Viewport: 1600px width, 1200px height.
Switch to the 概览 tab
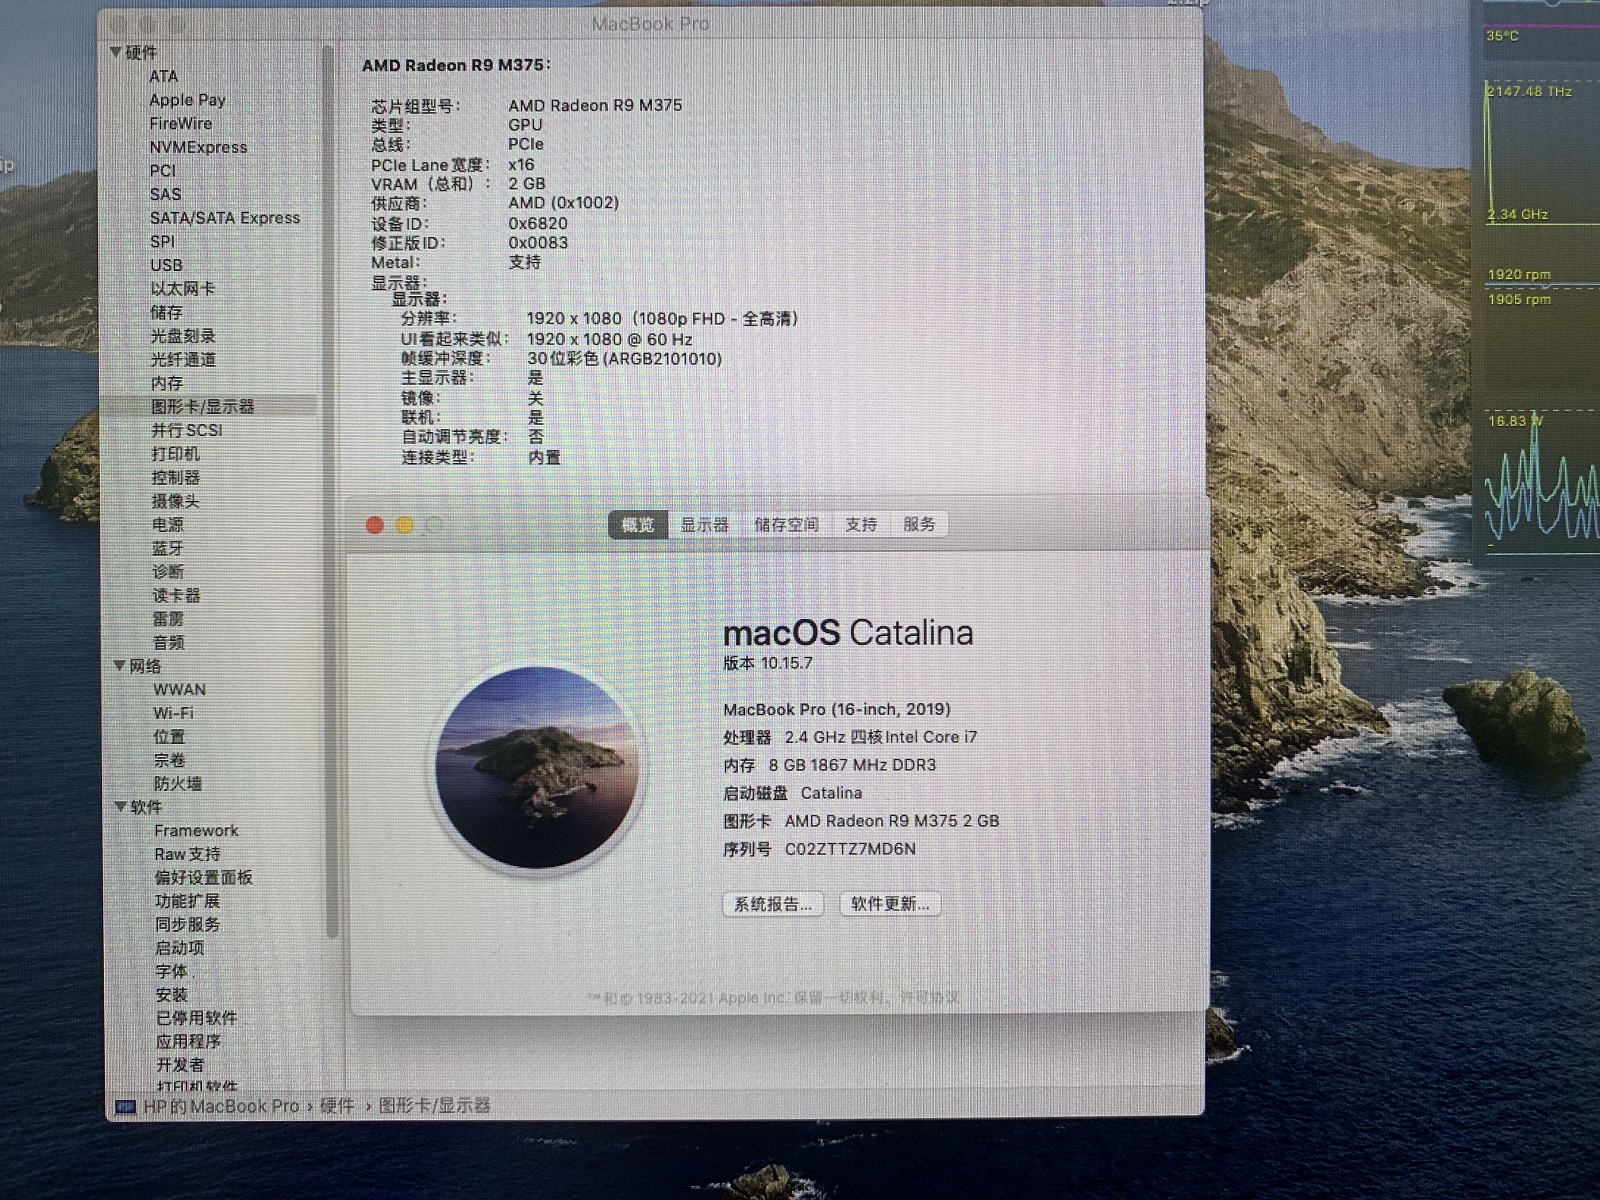coord(638,524)
